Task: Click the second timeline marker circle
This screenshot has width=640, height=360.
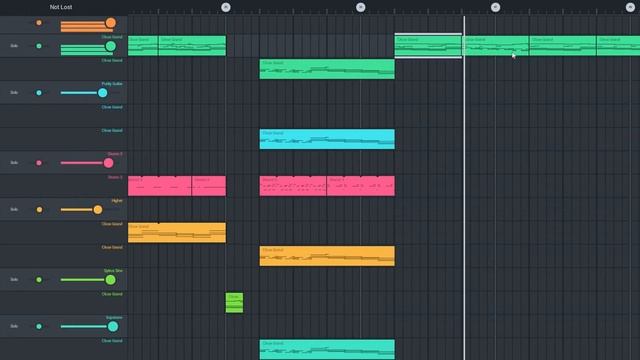Action: coord(360,7)
